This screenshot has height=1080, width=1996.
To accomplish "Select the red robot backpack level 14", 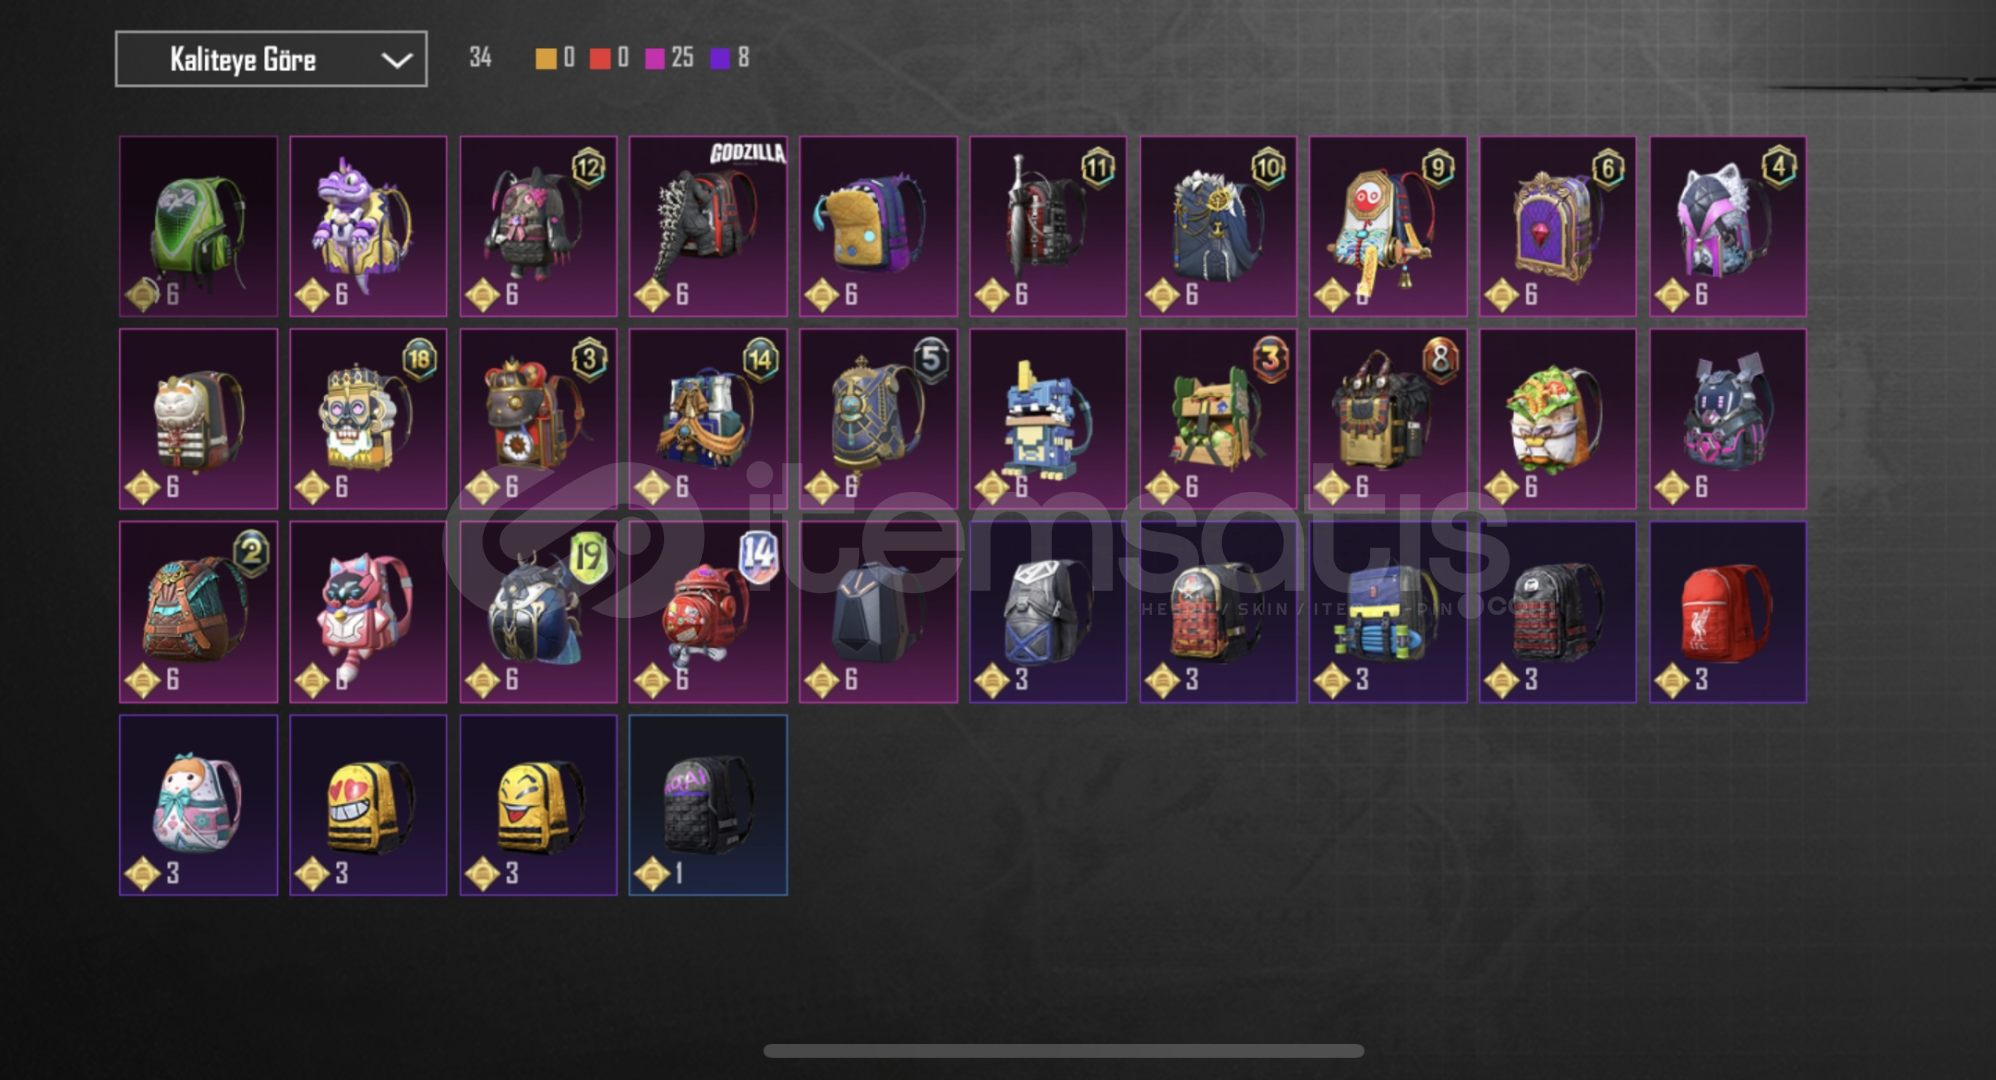I will tap(708, 612).
